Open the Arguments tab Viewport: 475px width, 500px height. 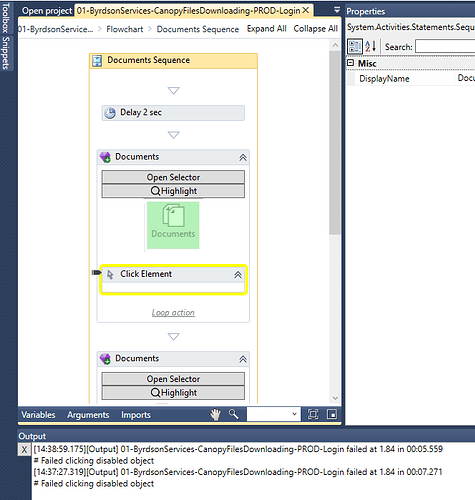(88, 415)
